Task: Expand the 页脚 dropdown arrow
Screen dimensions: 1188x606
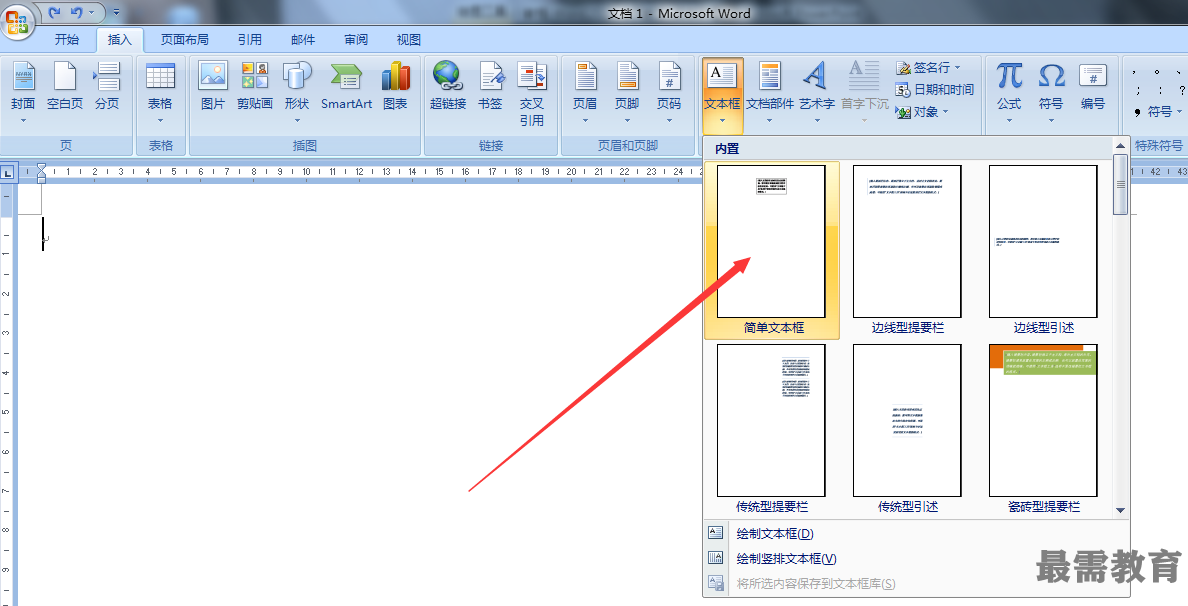Action: point(627,120)
